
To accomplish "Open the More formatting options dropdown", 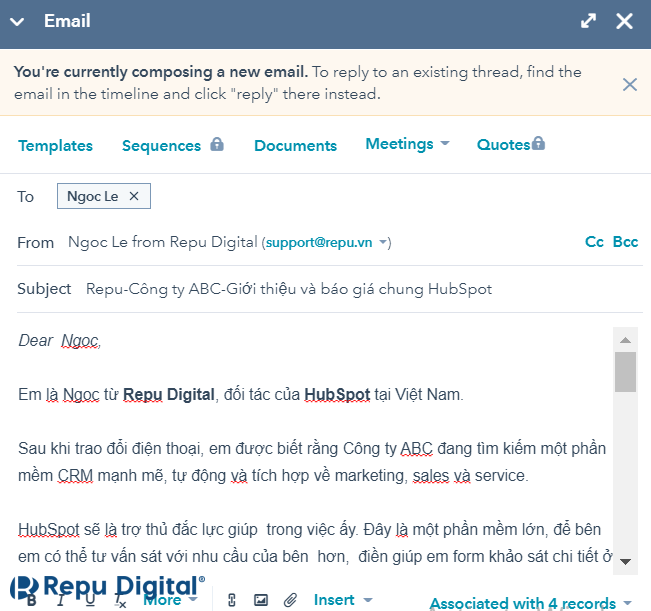I will (170, 600).
